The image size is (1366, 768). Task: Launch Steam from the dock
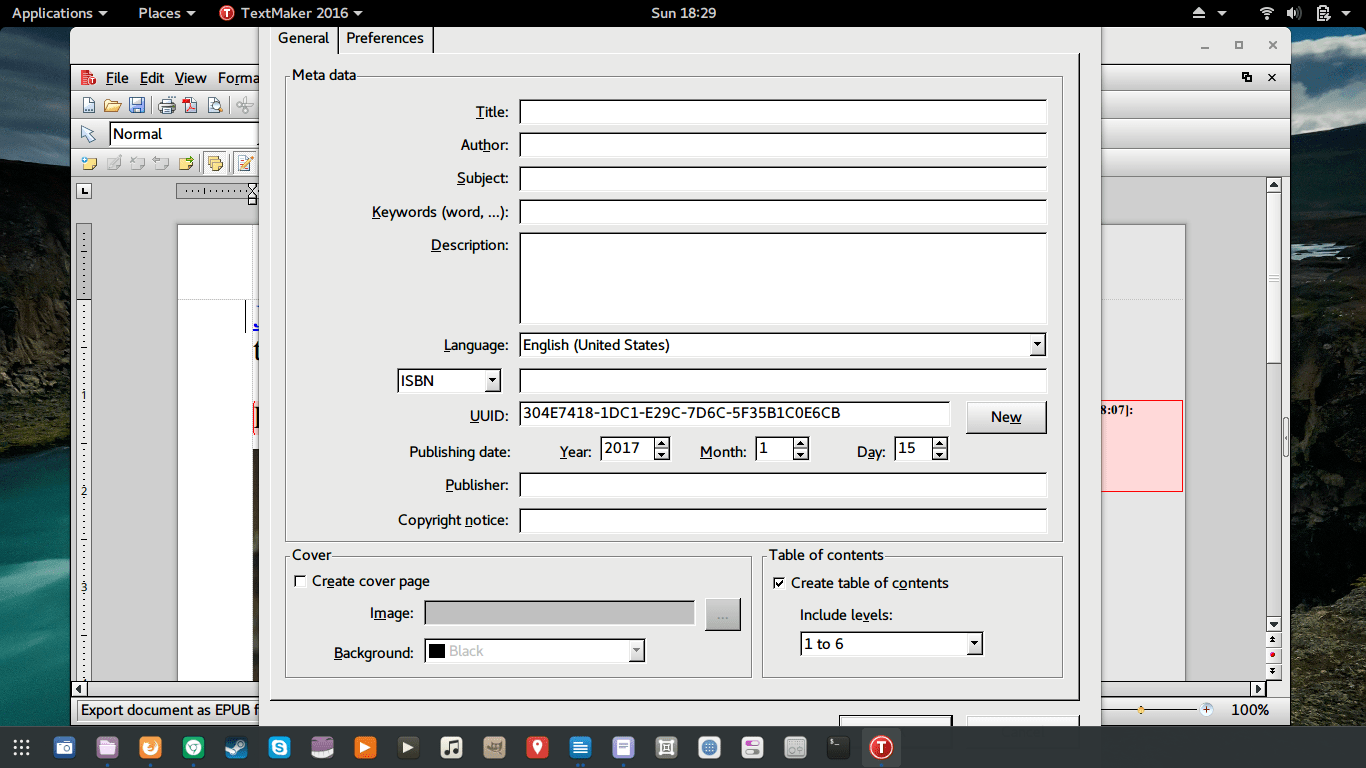point(236,747)
